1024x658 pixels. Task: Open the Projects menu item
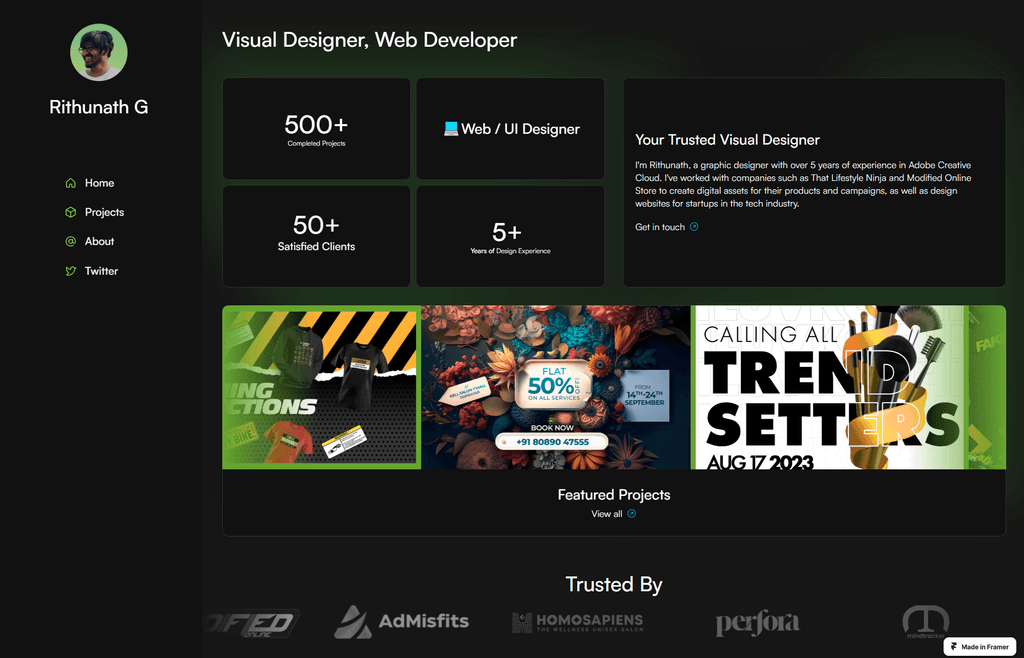coord(95,212)
